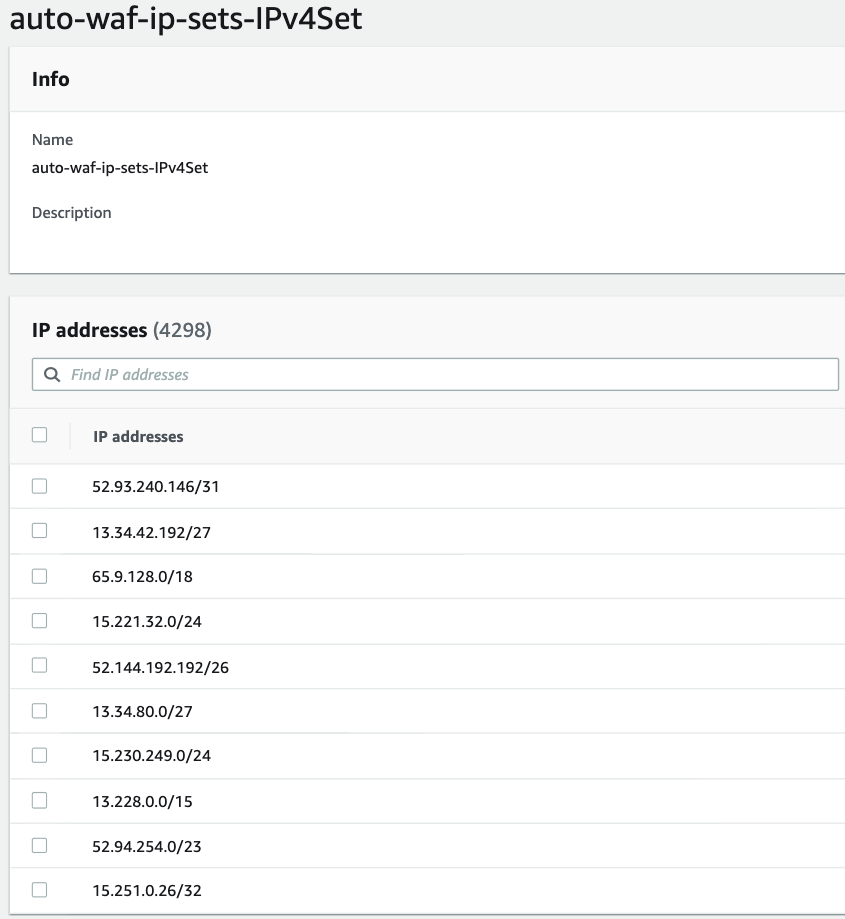Viewport: 845px width, 919px height.
Task: Check the row for 15.251.0.26/32
Action: [39, 890]
